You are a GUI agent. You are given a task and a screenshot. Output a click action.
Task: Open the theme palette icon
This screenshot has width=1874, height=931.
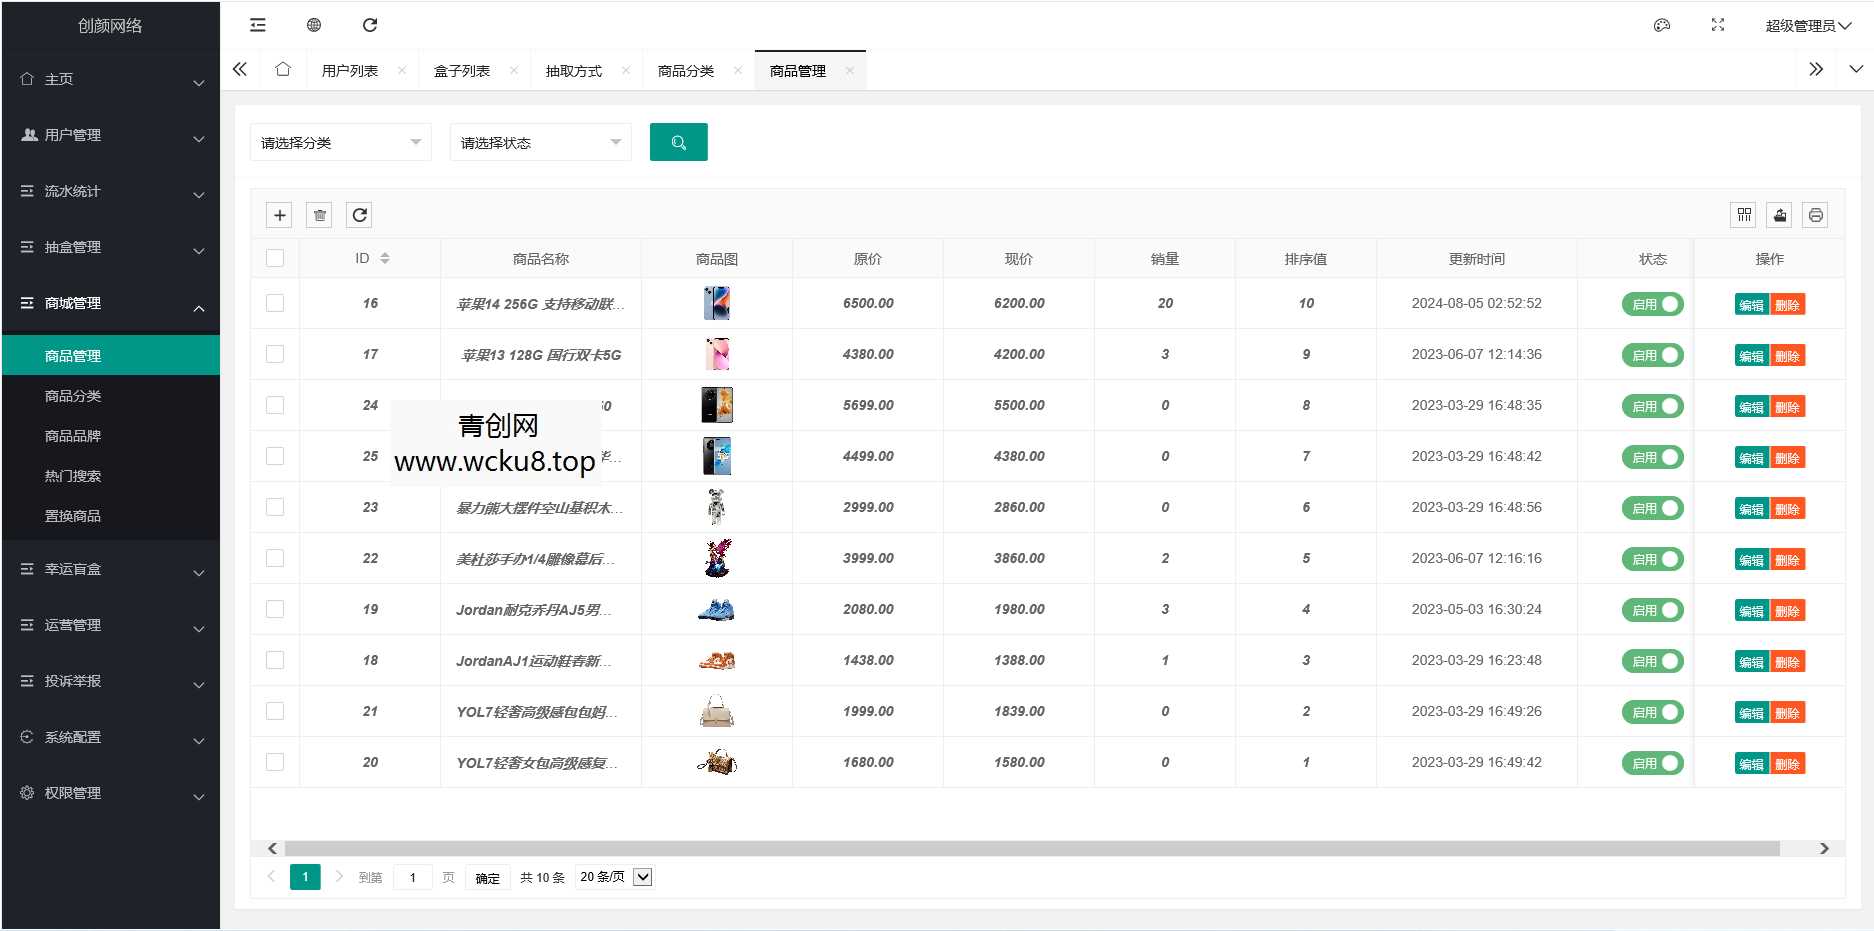(x=1662, y=25)
